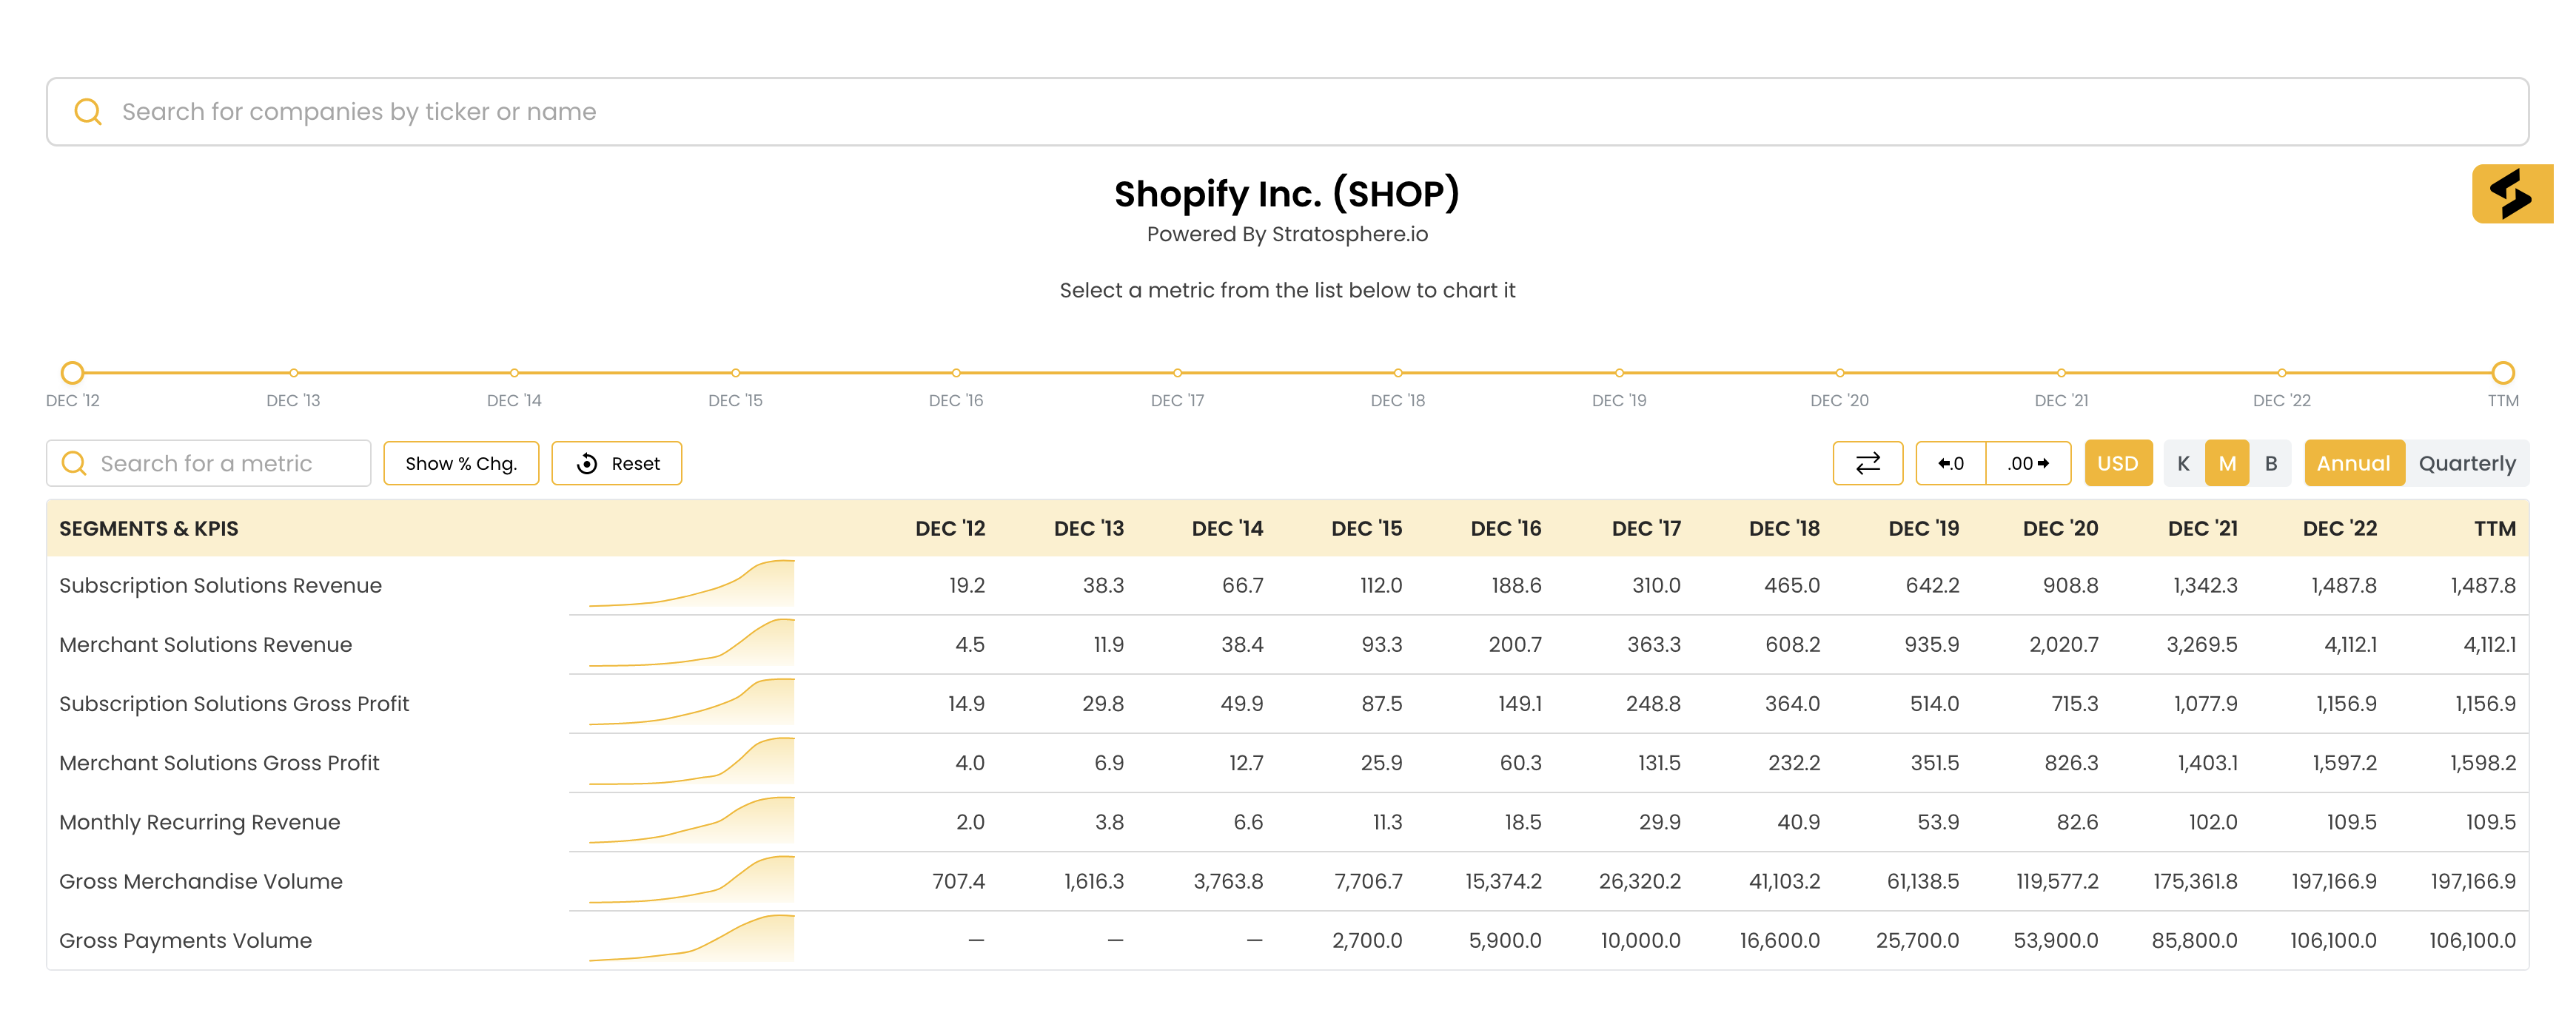Click the increase decimal places button
The height and width of the screenshot is (1027, 2576).
[x=2027, y=463]
